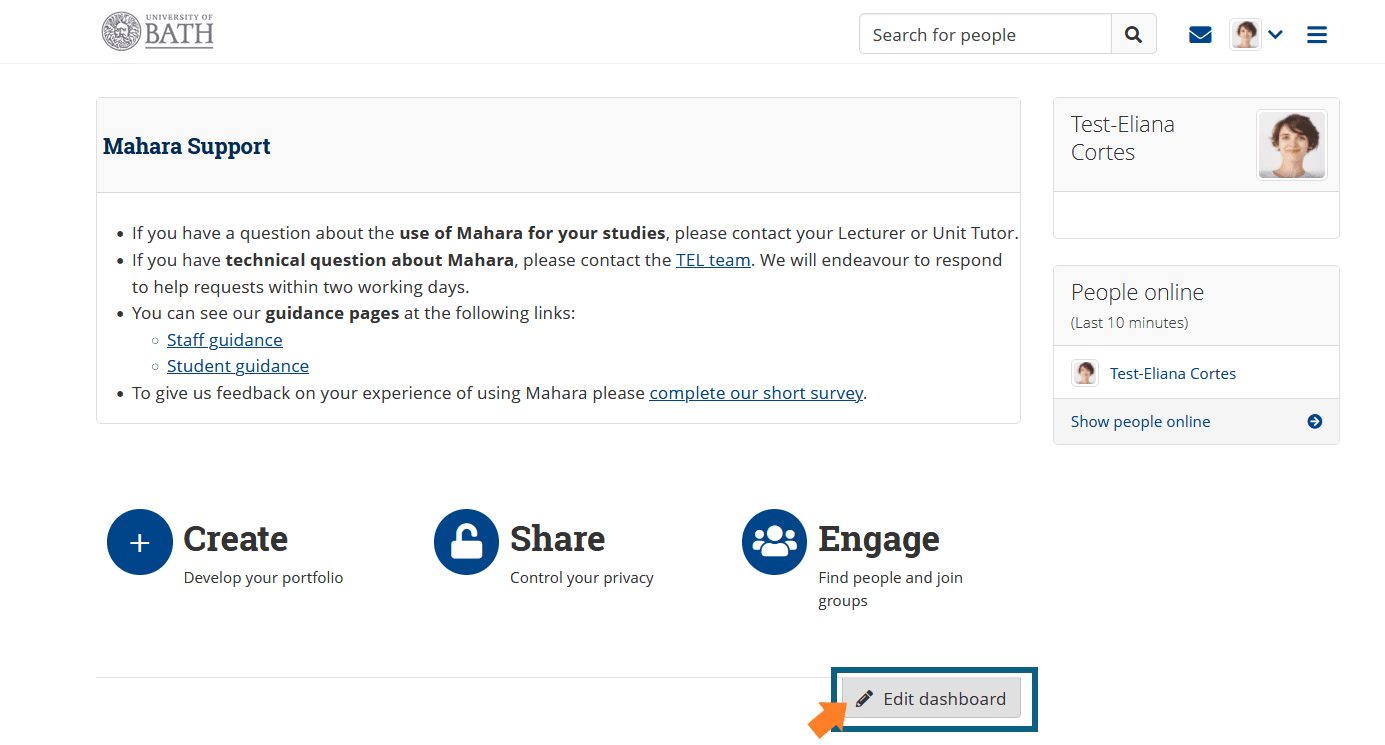
Task: Open the Student guidance link
Action: 237,365
